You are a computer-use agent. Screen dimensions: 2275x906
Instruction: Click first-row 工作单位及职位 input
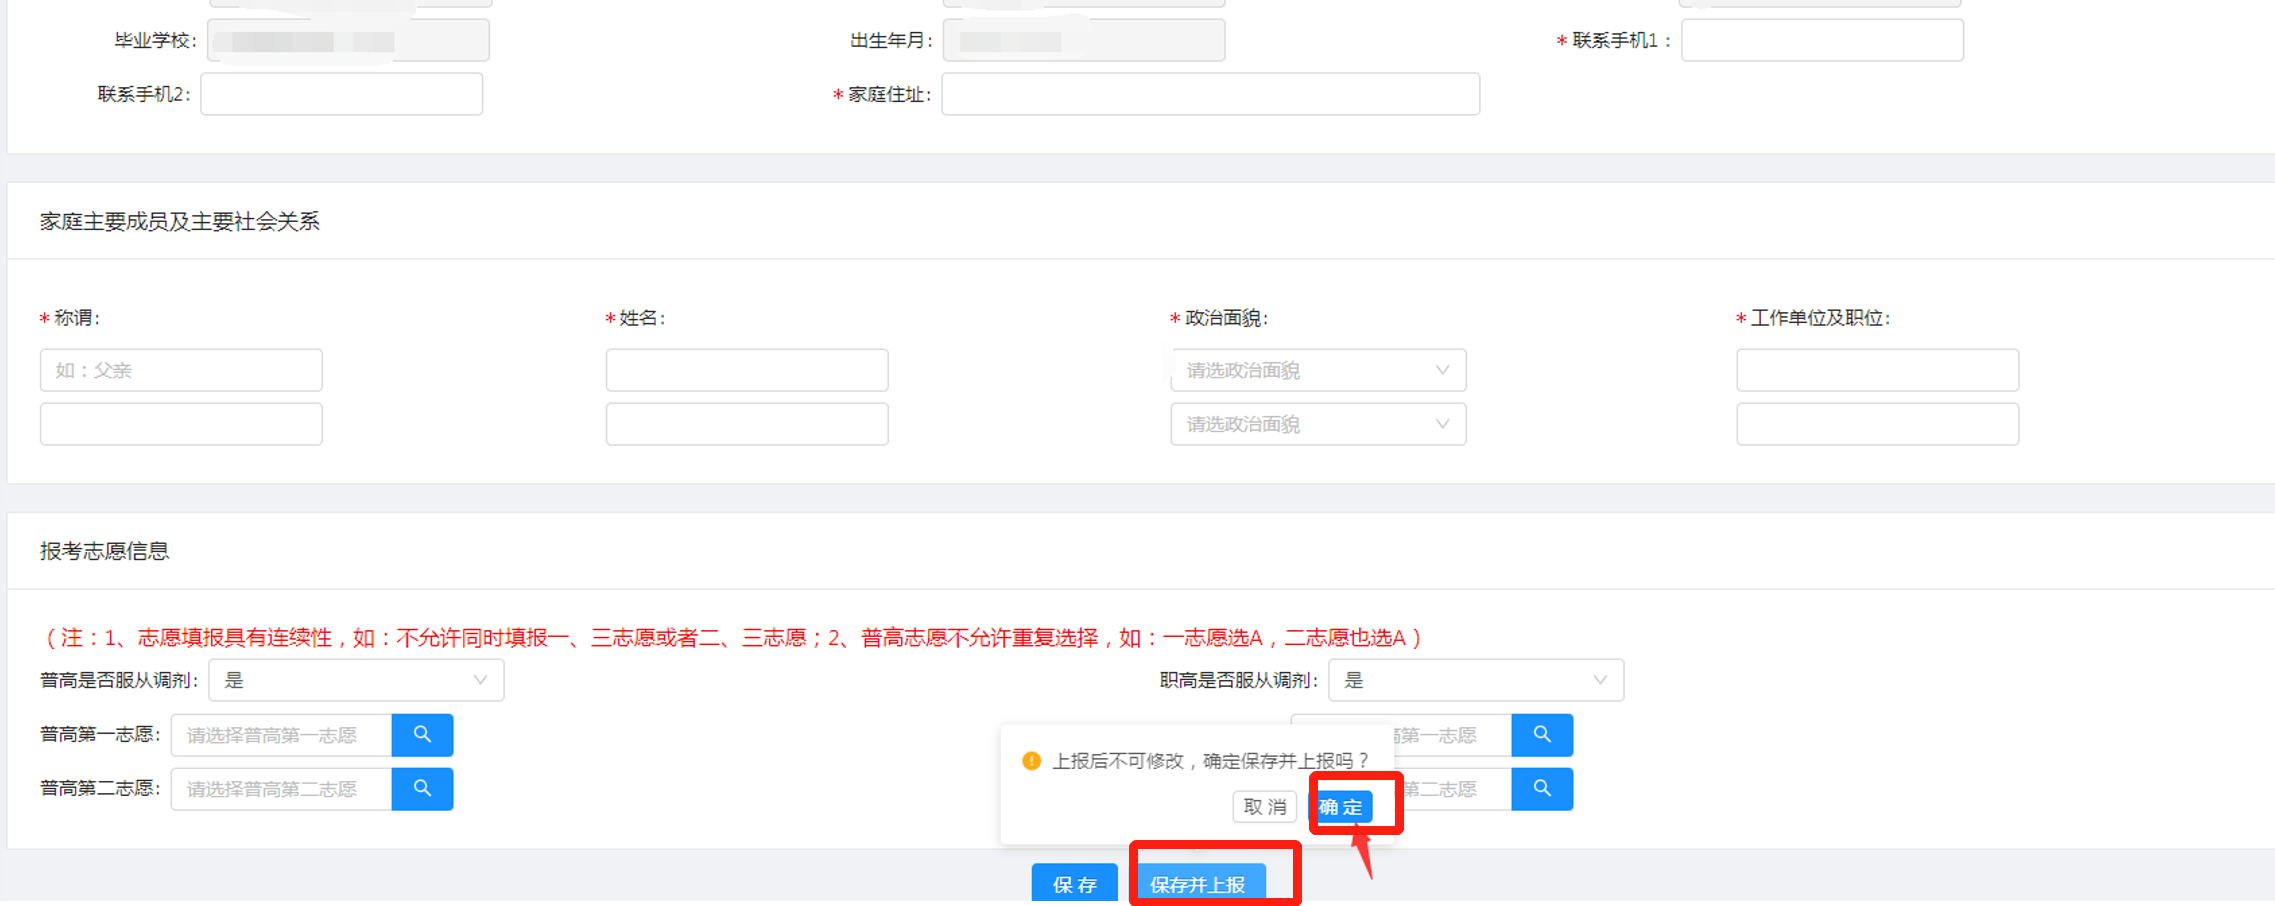1878,370
